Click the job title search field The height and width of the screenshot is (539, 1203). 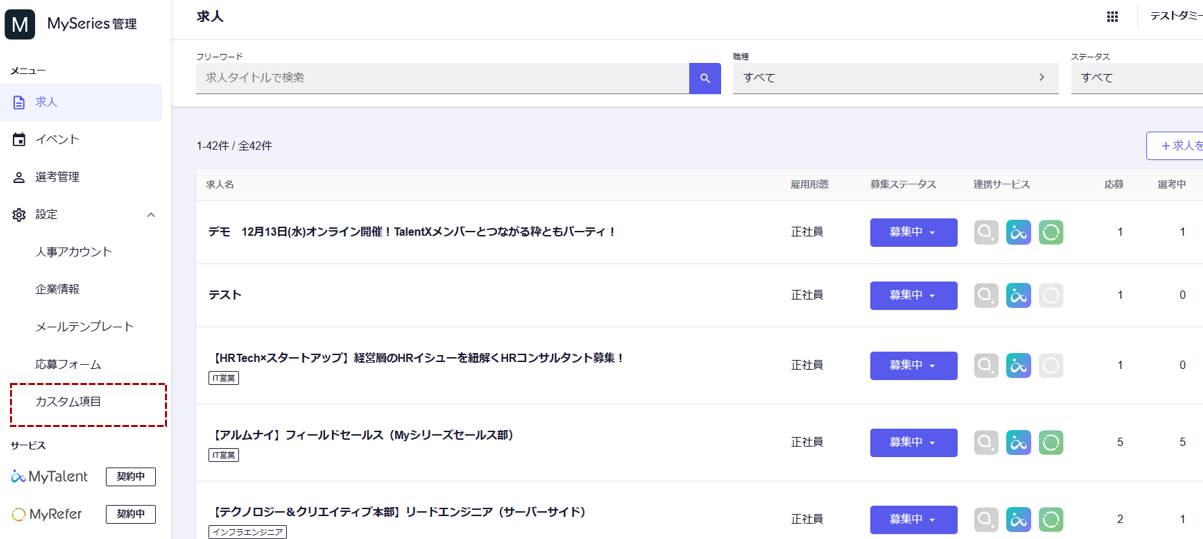pyautogui.click(x=441, y=78)
